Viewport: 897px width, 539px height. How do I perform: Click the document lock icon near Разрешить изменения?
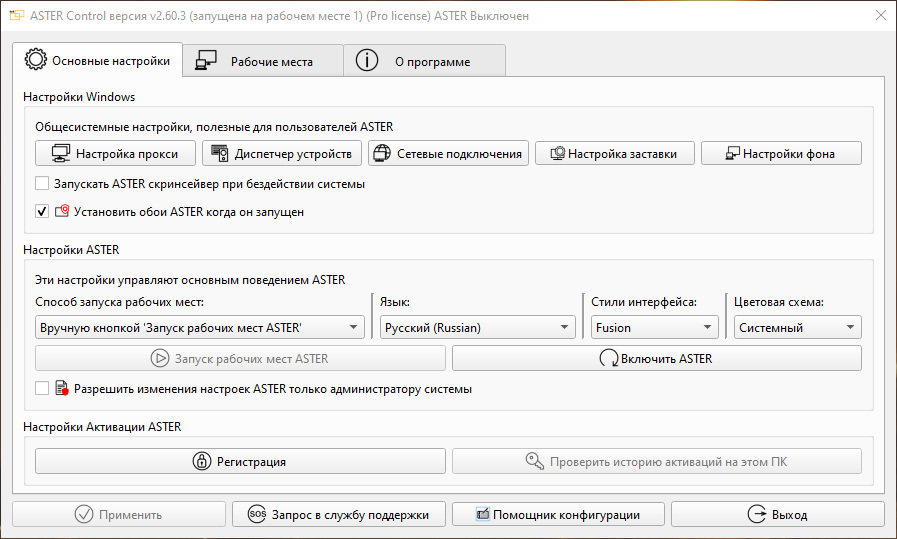tap(62, 389)
